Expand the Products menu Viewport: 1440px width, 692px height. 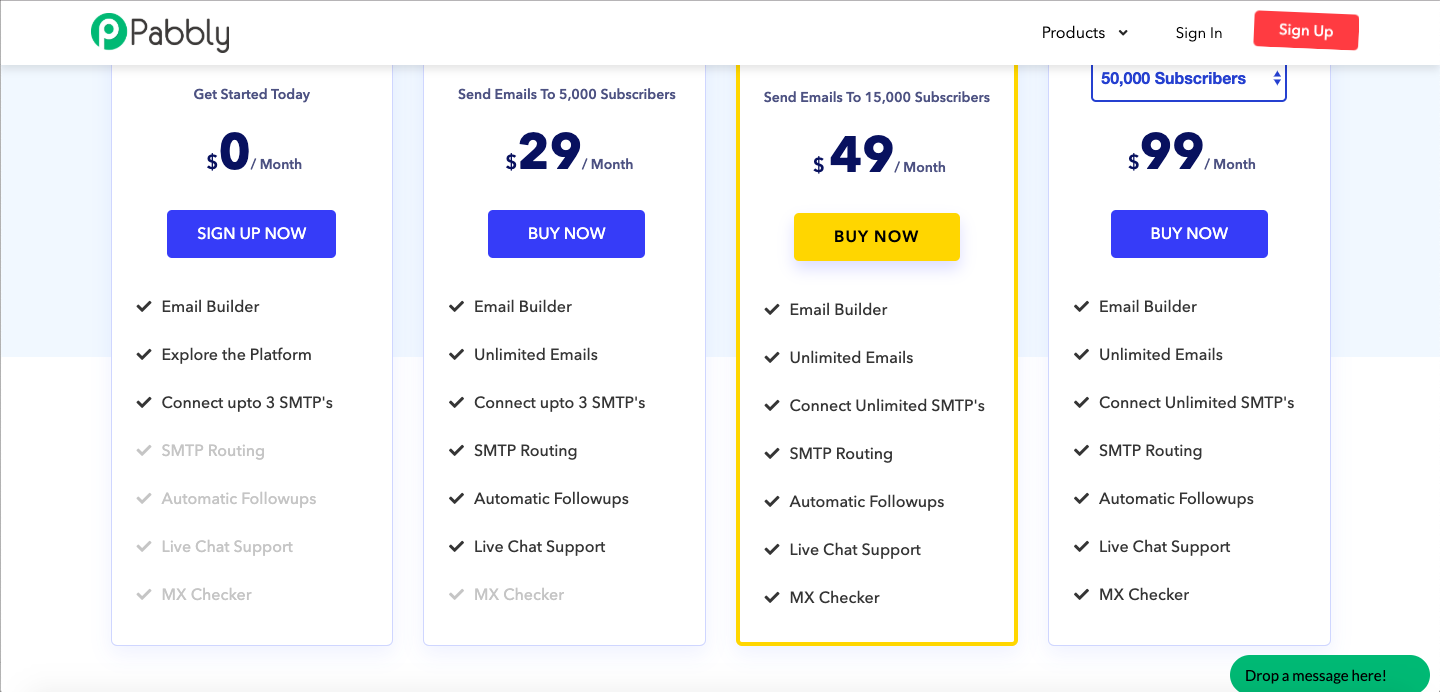coord(1085,33)
